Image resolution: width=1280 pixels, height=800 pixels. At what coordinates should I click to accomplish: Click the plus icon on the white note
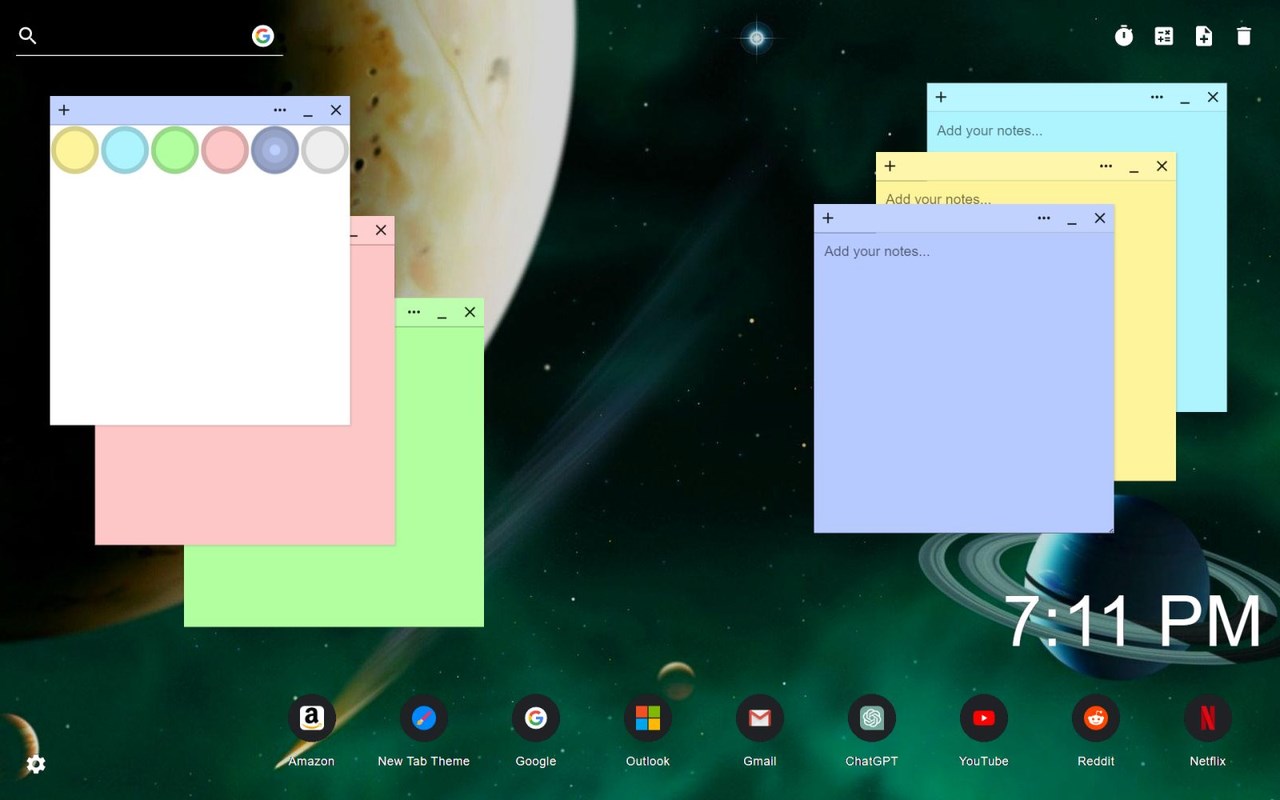tap(64, 110)
